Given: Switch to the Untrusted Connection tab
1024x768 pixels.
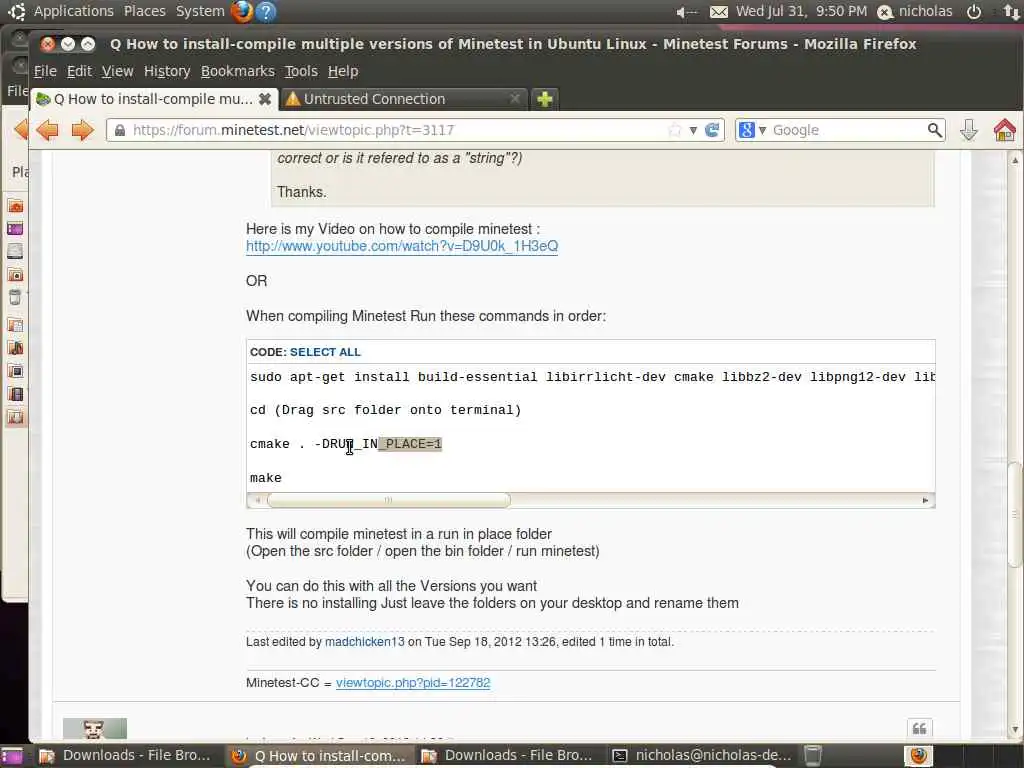Looking at the screenshot, I should point(404,99).
